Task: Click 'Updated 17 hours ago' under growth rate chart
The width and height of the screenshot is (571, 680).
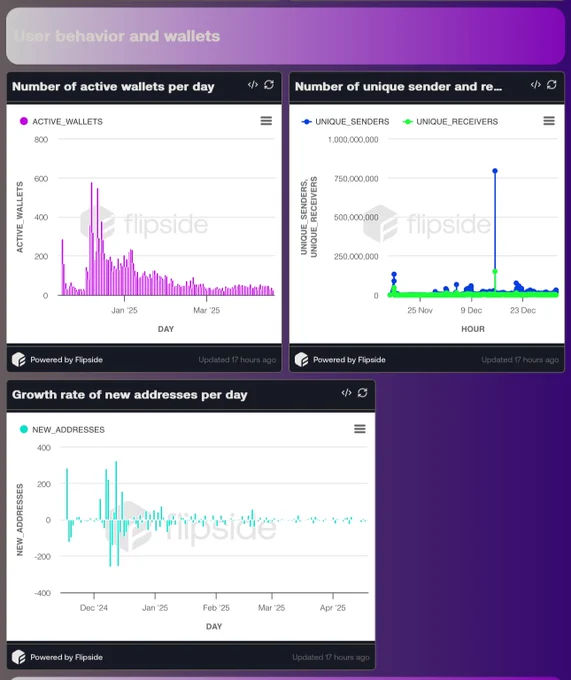Action: [x=331, y=657]
